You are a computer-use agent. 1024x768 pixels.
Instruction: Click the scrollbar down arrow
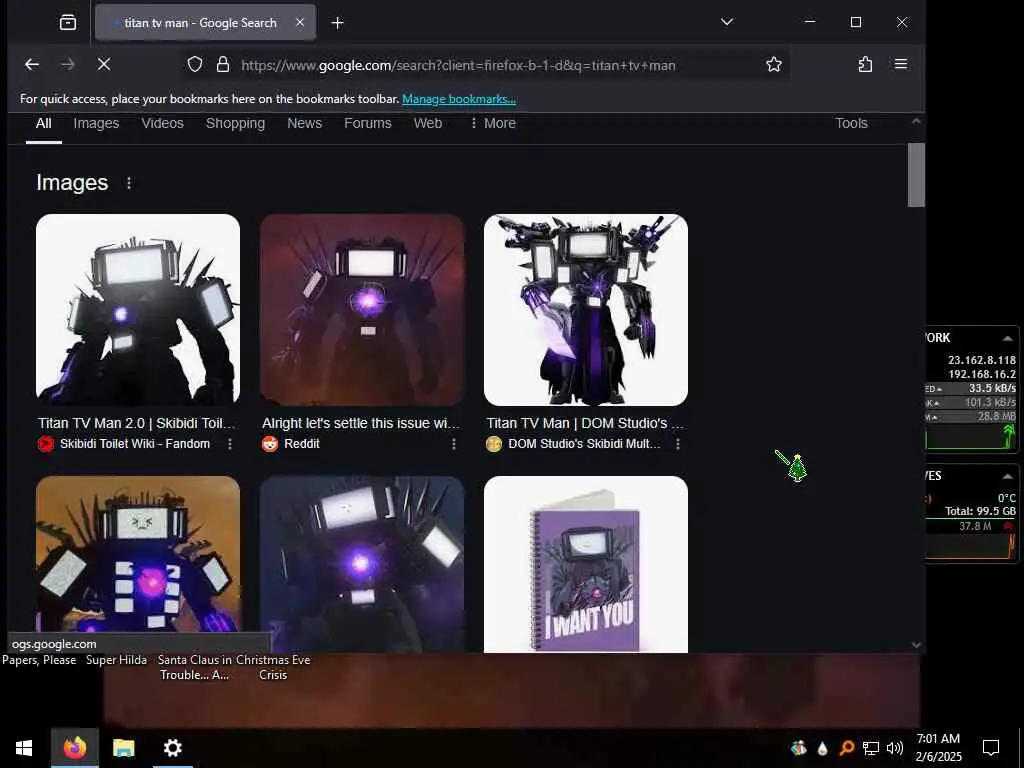click(x=916, y=645)
